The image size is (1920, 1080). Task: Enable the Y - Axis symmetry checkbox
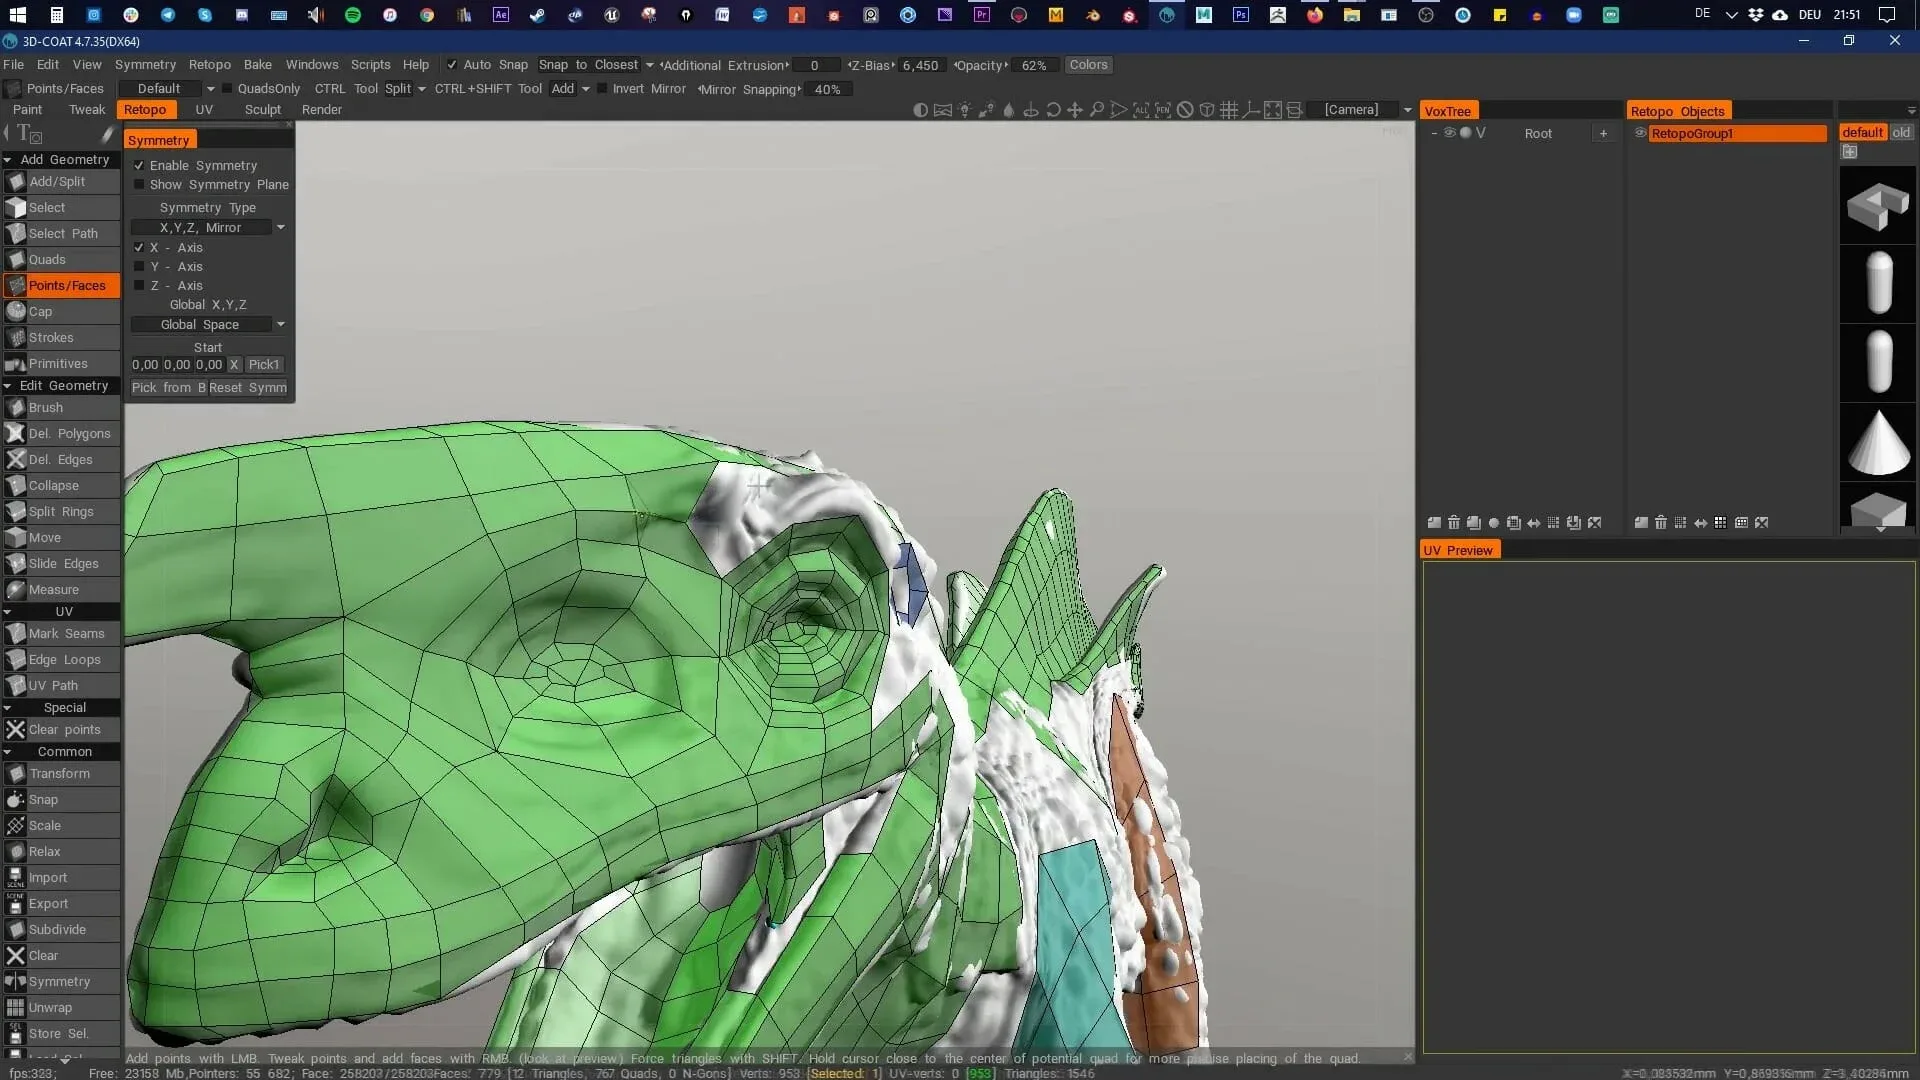click(139, 266)
